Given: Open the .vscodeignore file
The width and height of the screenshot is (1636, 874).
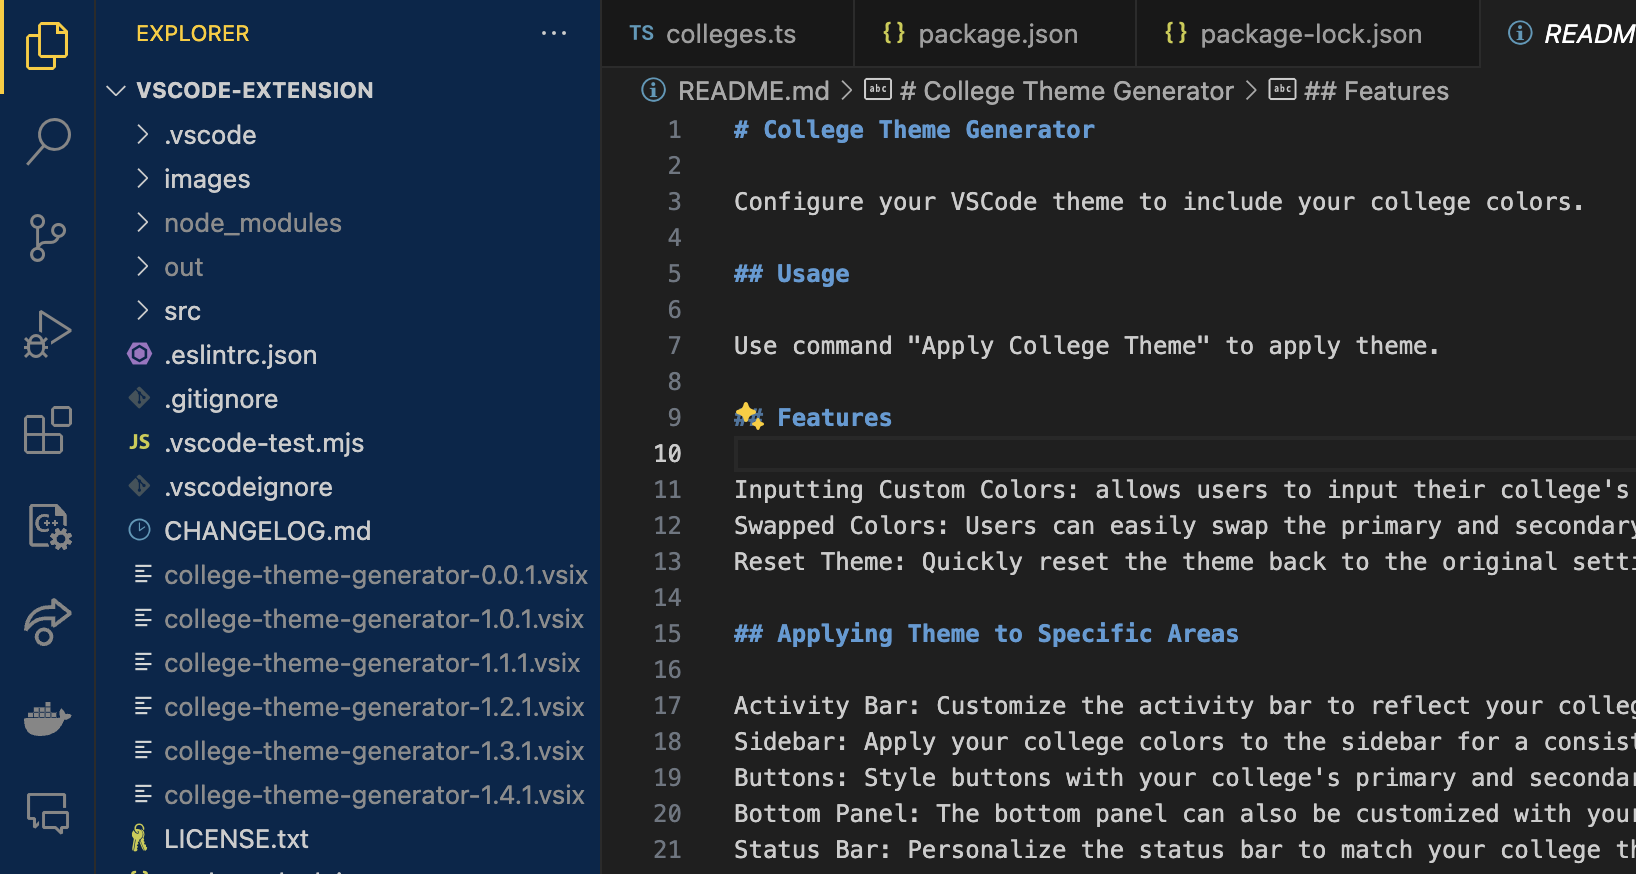Looking at the screenshot, I should tap(248, 487).
